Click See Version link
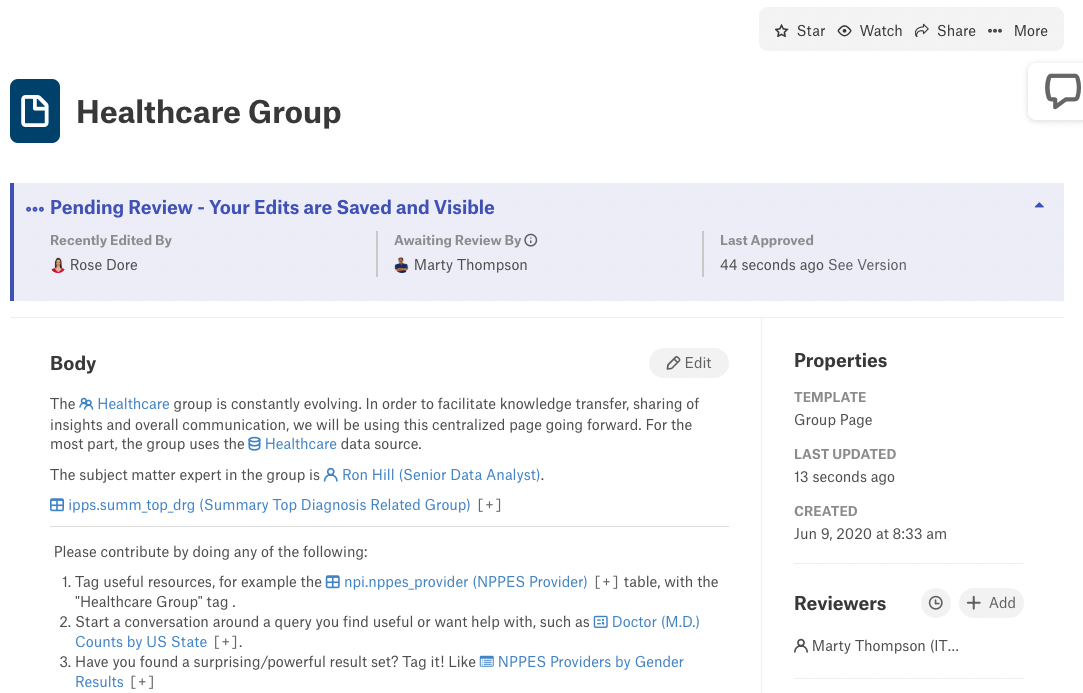The height and width of the screenshot is (693, 1083). 867,265
